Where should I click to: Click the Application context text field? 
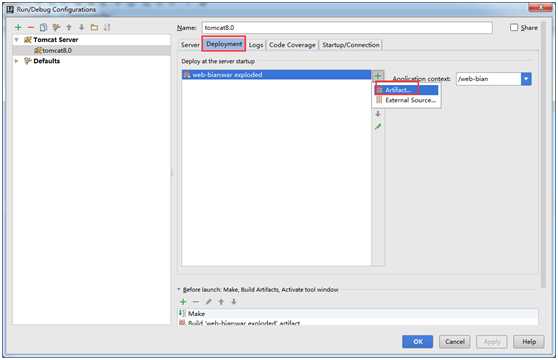click(x=489, y=79)
